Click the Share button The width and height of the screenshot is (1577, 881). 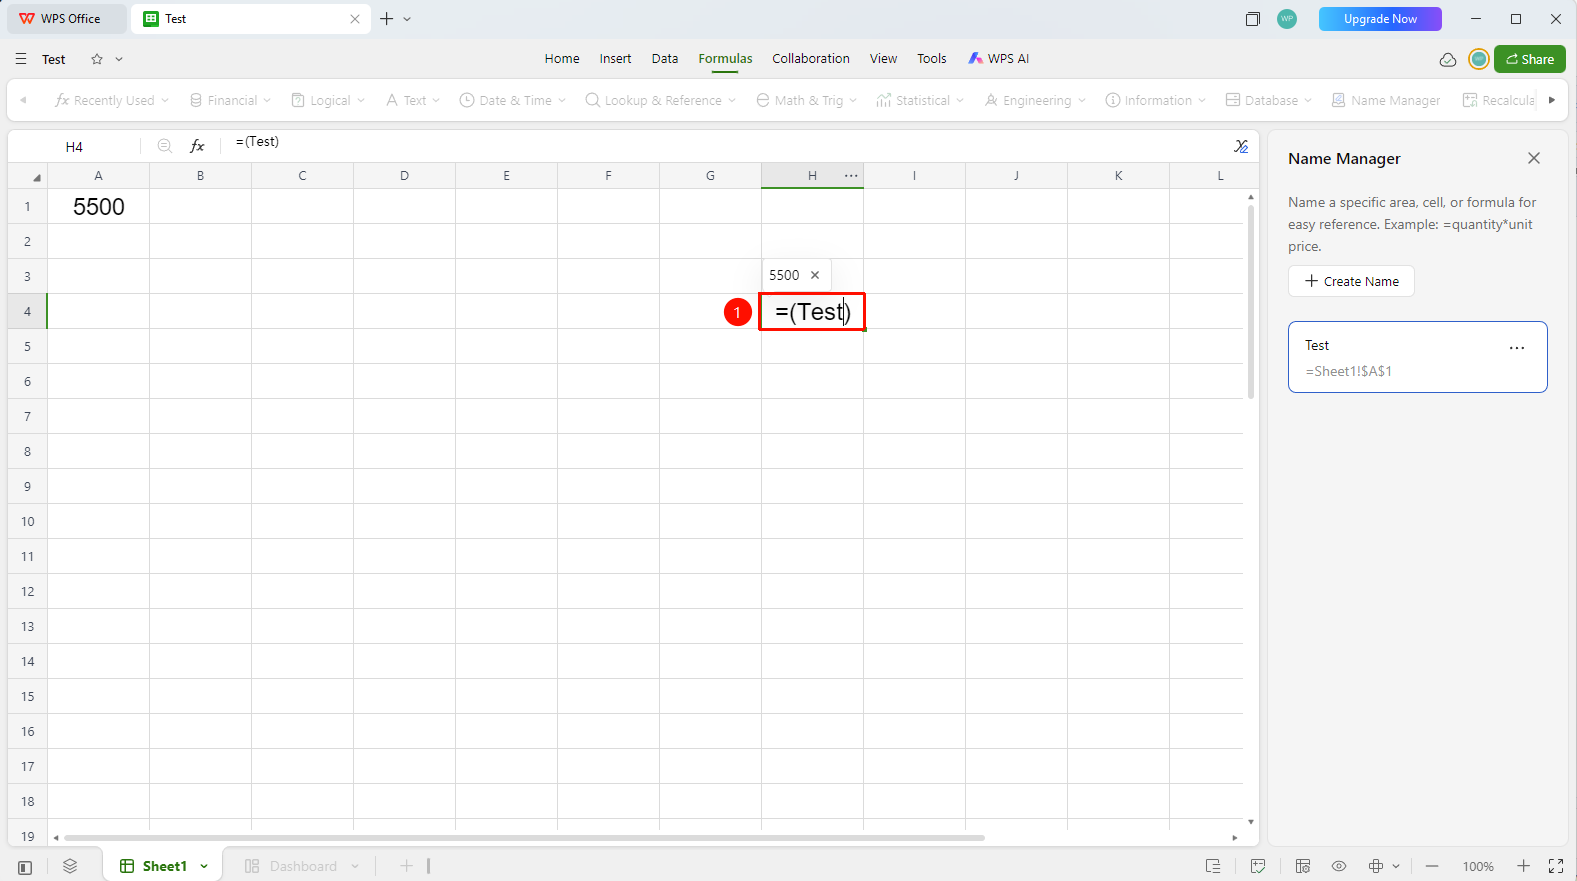[x=1530, y=59]
